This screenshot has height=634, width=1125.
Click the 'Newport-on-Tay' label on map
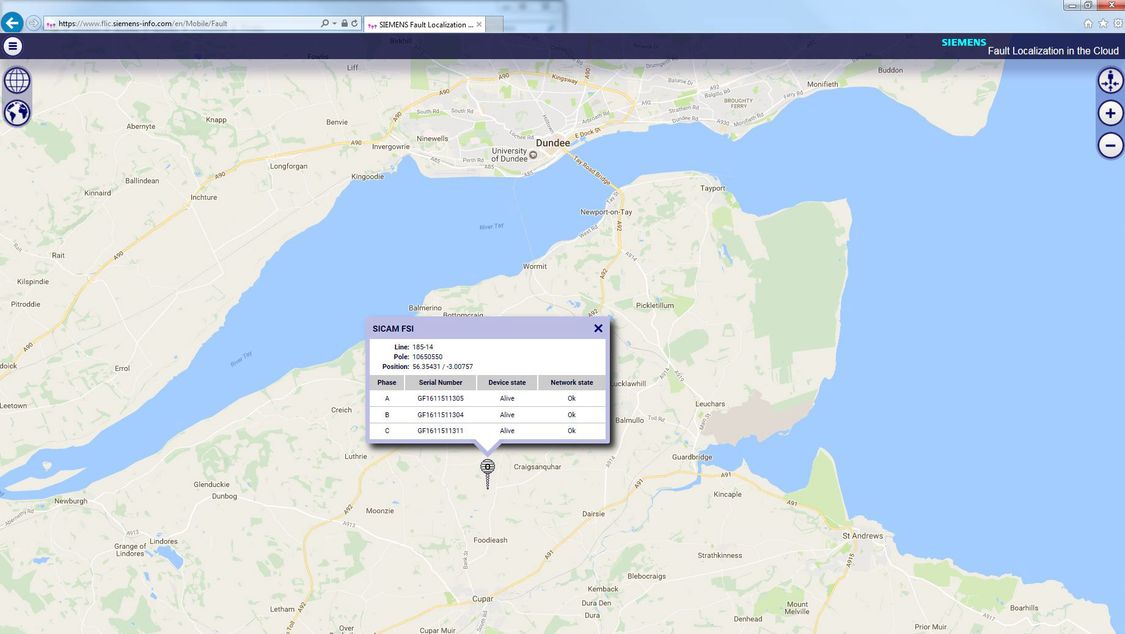coord(606,212)
